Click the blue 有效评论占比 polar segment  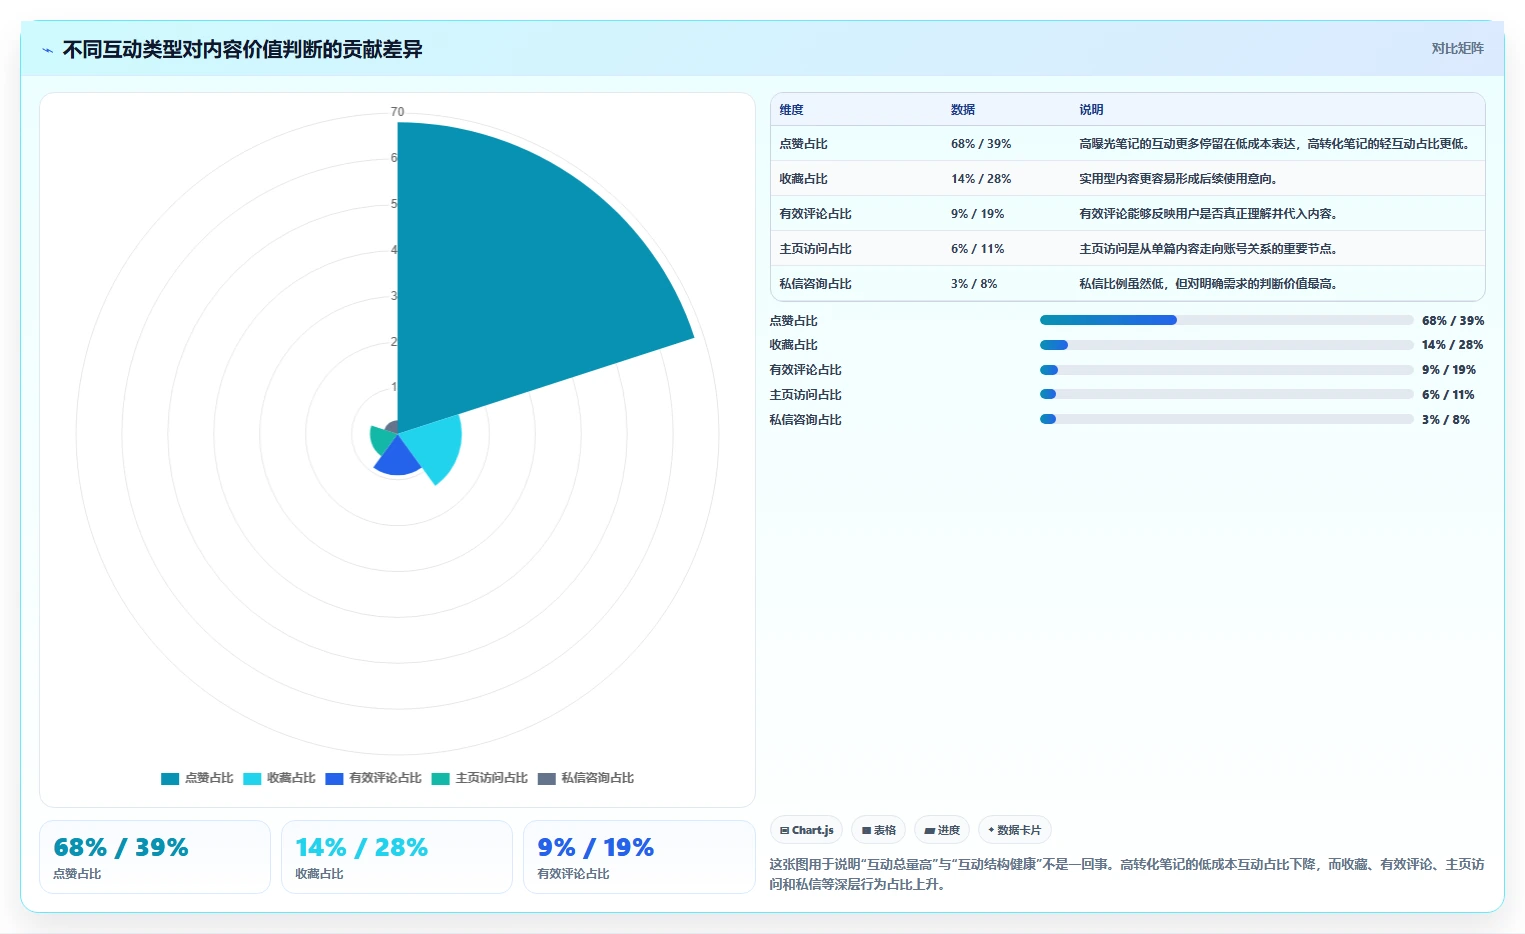(x=398, y=458)
